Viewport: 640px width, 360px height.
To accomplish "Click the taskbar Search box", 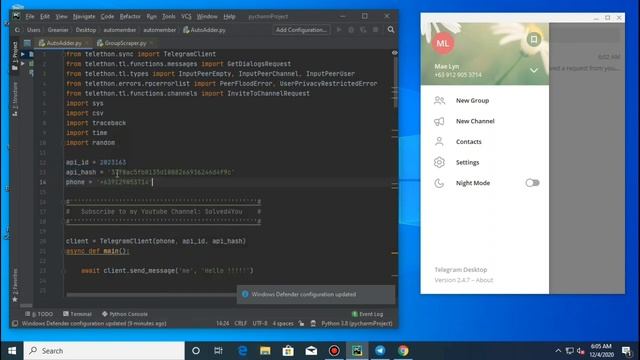I will click(104, 351).
